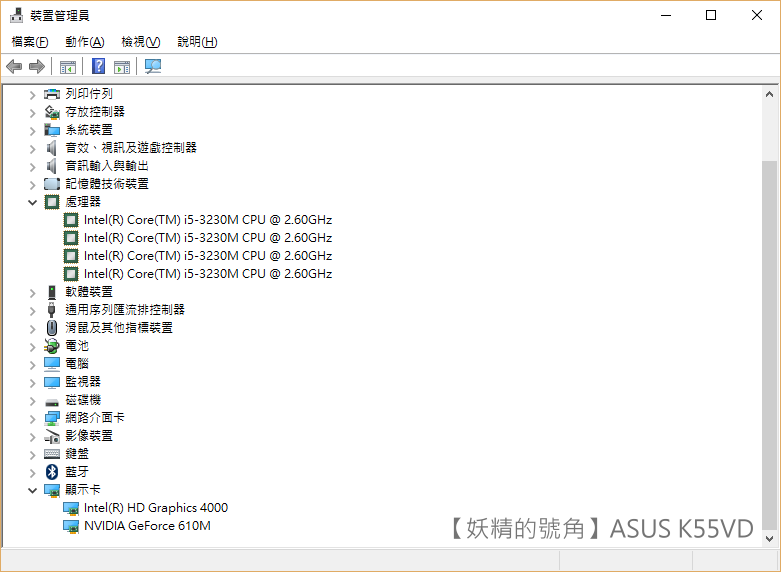Click the 監視器 display icon

click(52, 382)
